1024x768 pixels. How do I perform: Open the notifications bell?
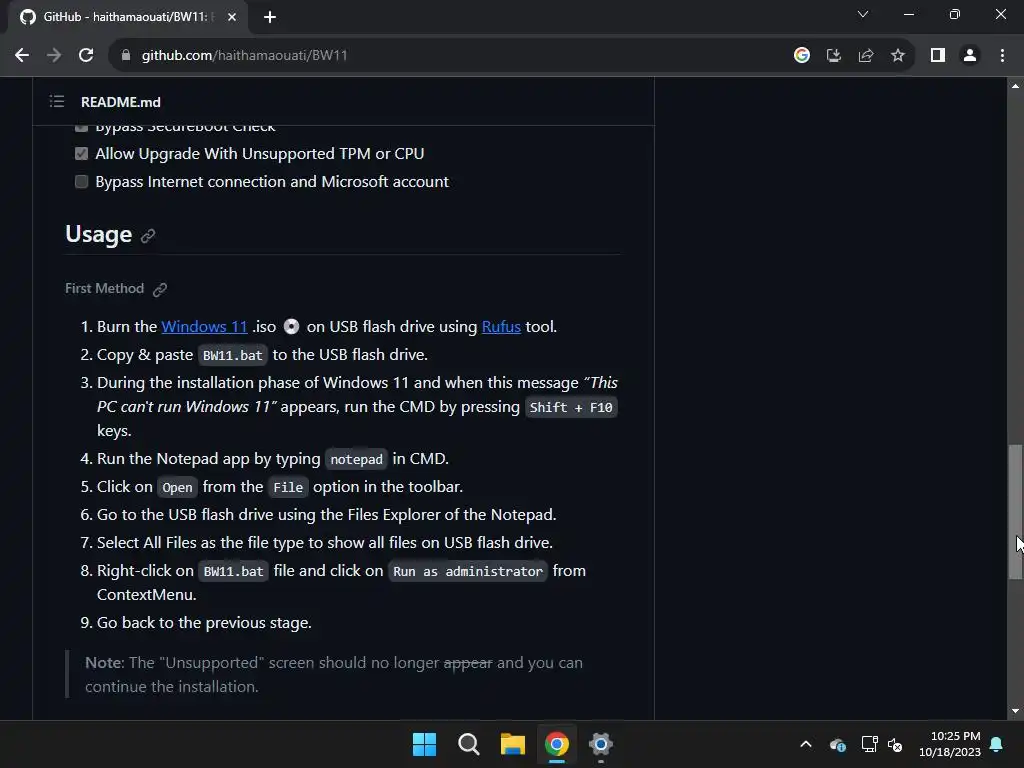pos(997,744)
